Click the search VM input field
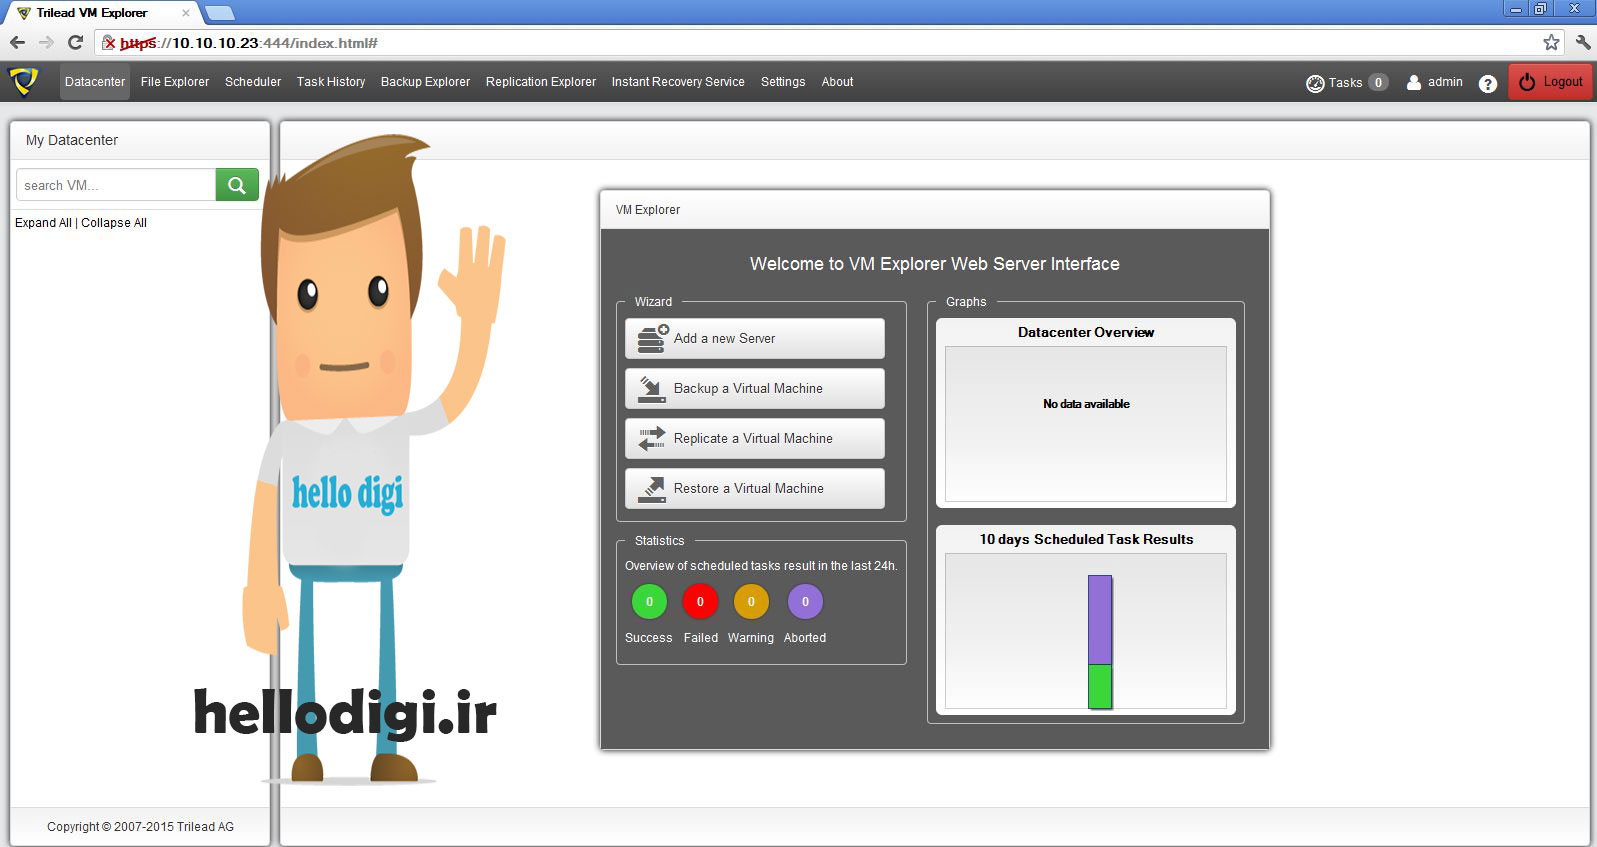 coord(116,185)
